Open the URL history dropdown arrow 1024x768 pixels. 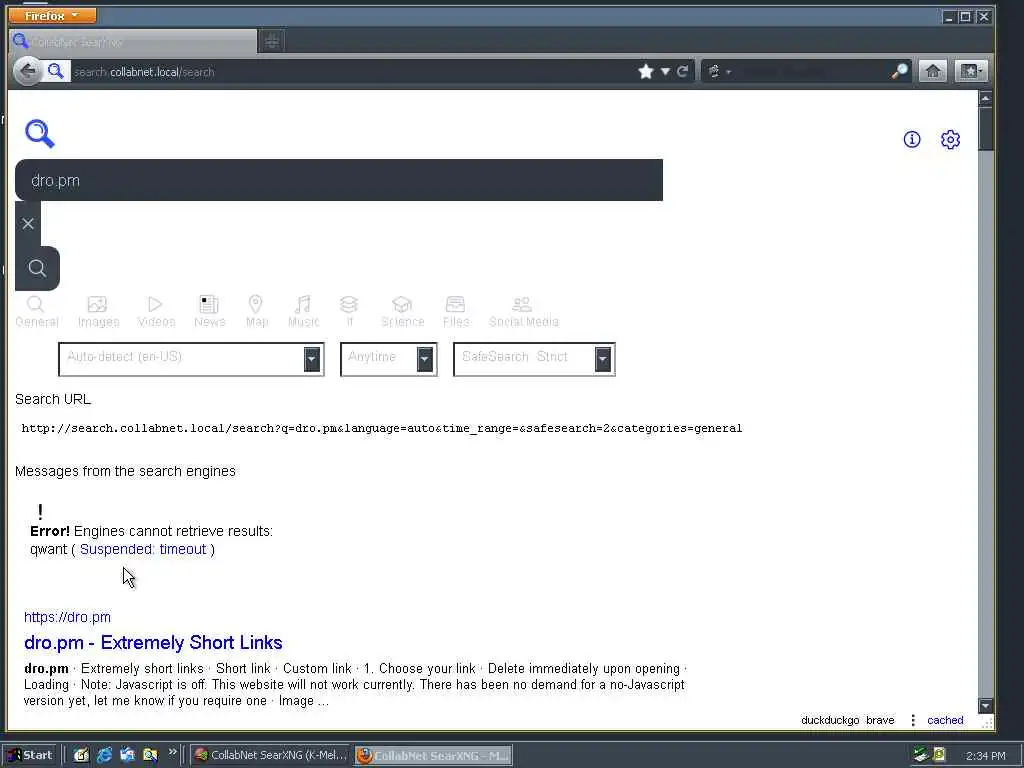[x=665, y=71]
